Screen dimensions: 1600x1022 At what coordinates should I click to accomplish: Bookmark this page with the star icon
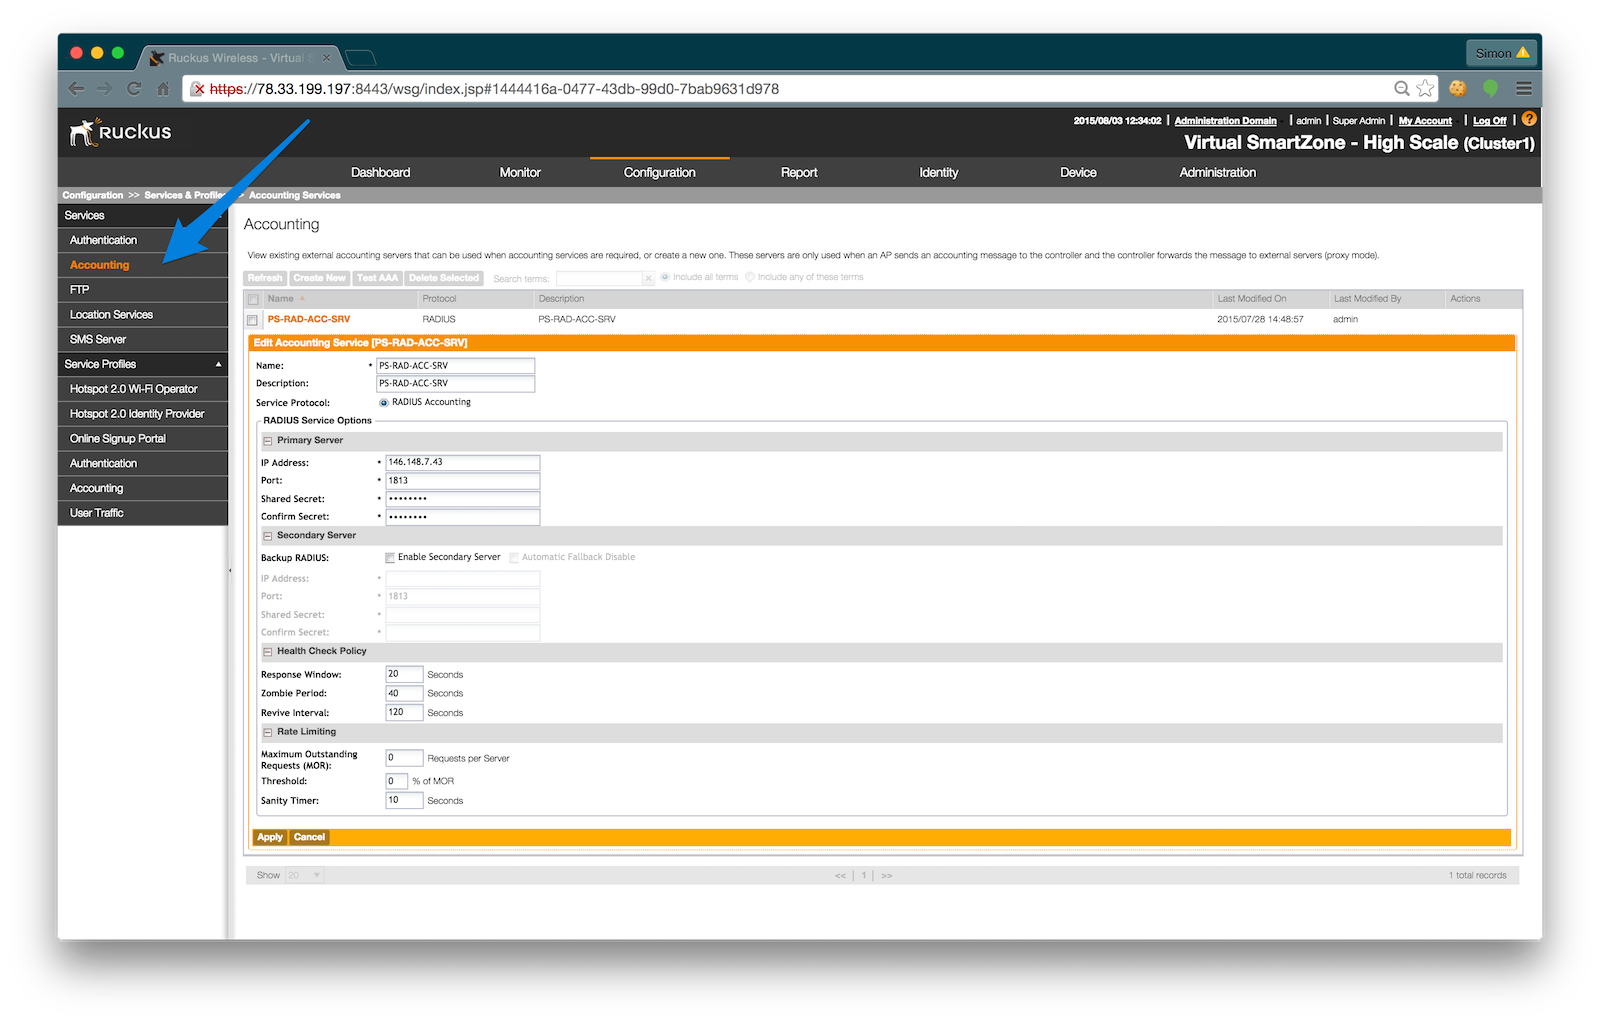(1425, 88)
